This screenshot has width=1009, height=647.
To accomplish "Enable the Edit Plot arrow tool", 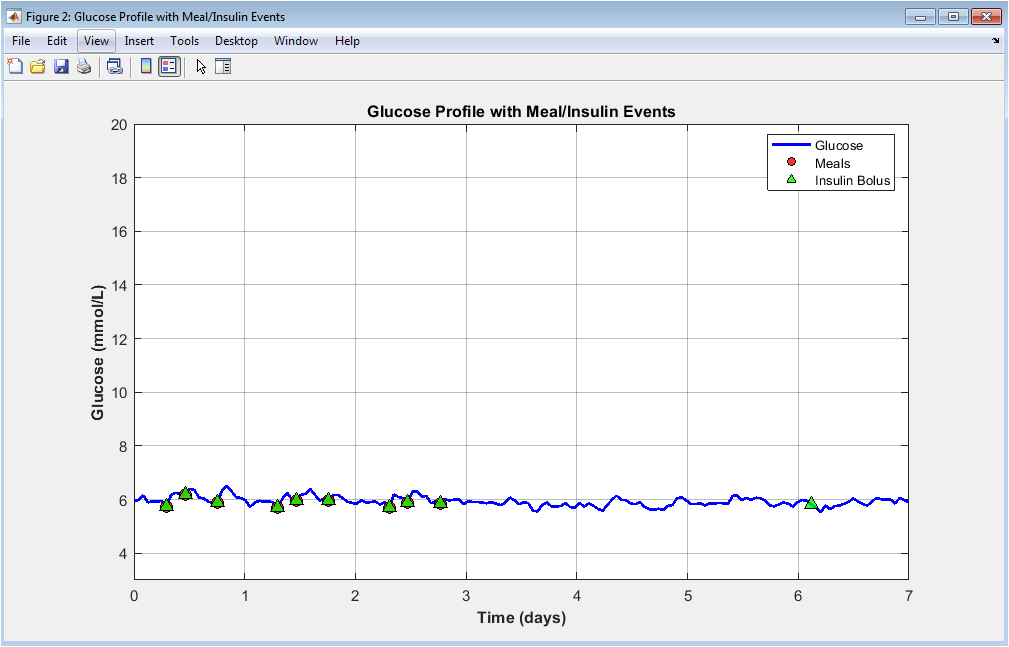I will [201, 67].
